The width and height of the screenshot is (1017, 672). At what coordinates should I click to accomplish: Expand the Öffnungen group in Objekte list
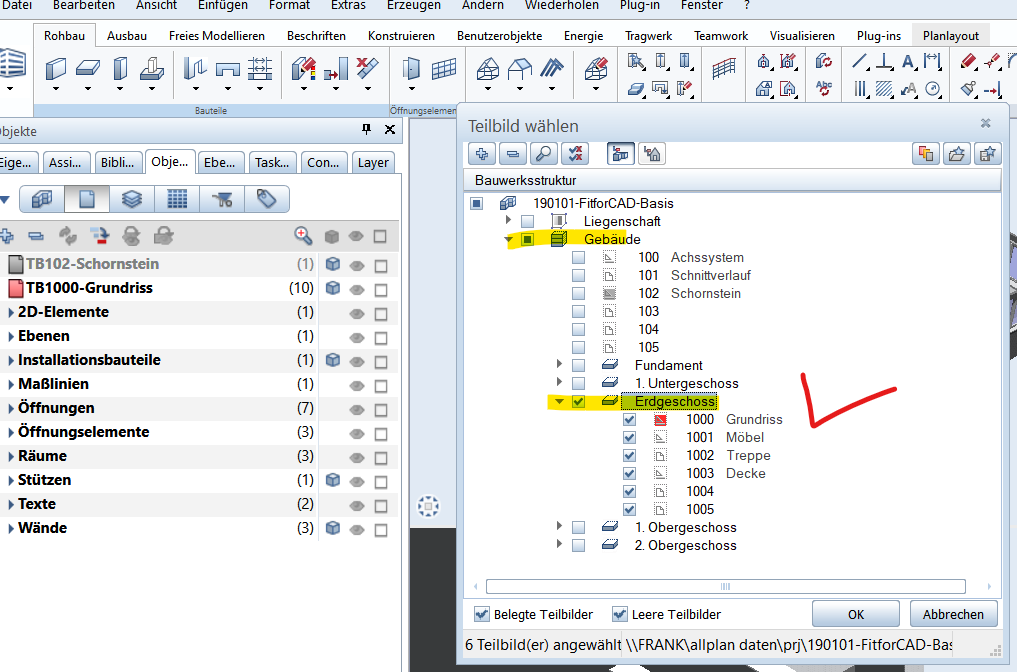tap(11, 408)
